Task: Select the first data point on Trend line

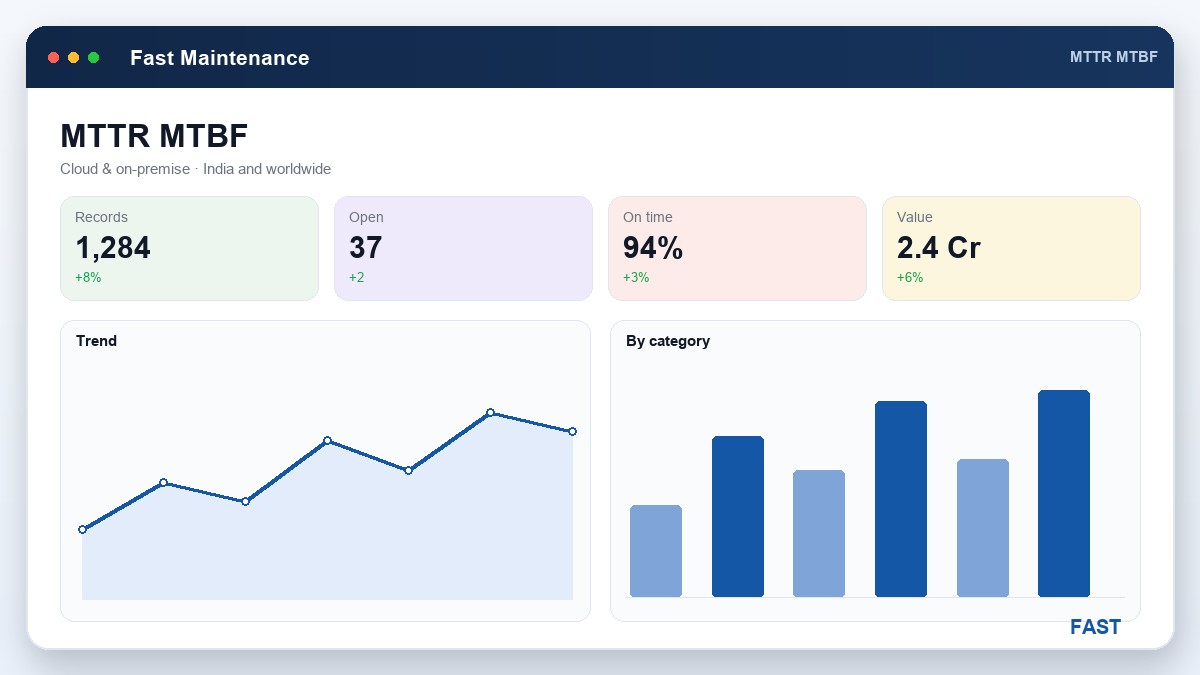Action: [82, 529]
